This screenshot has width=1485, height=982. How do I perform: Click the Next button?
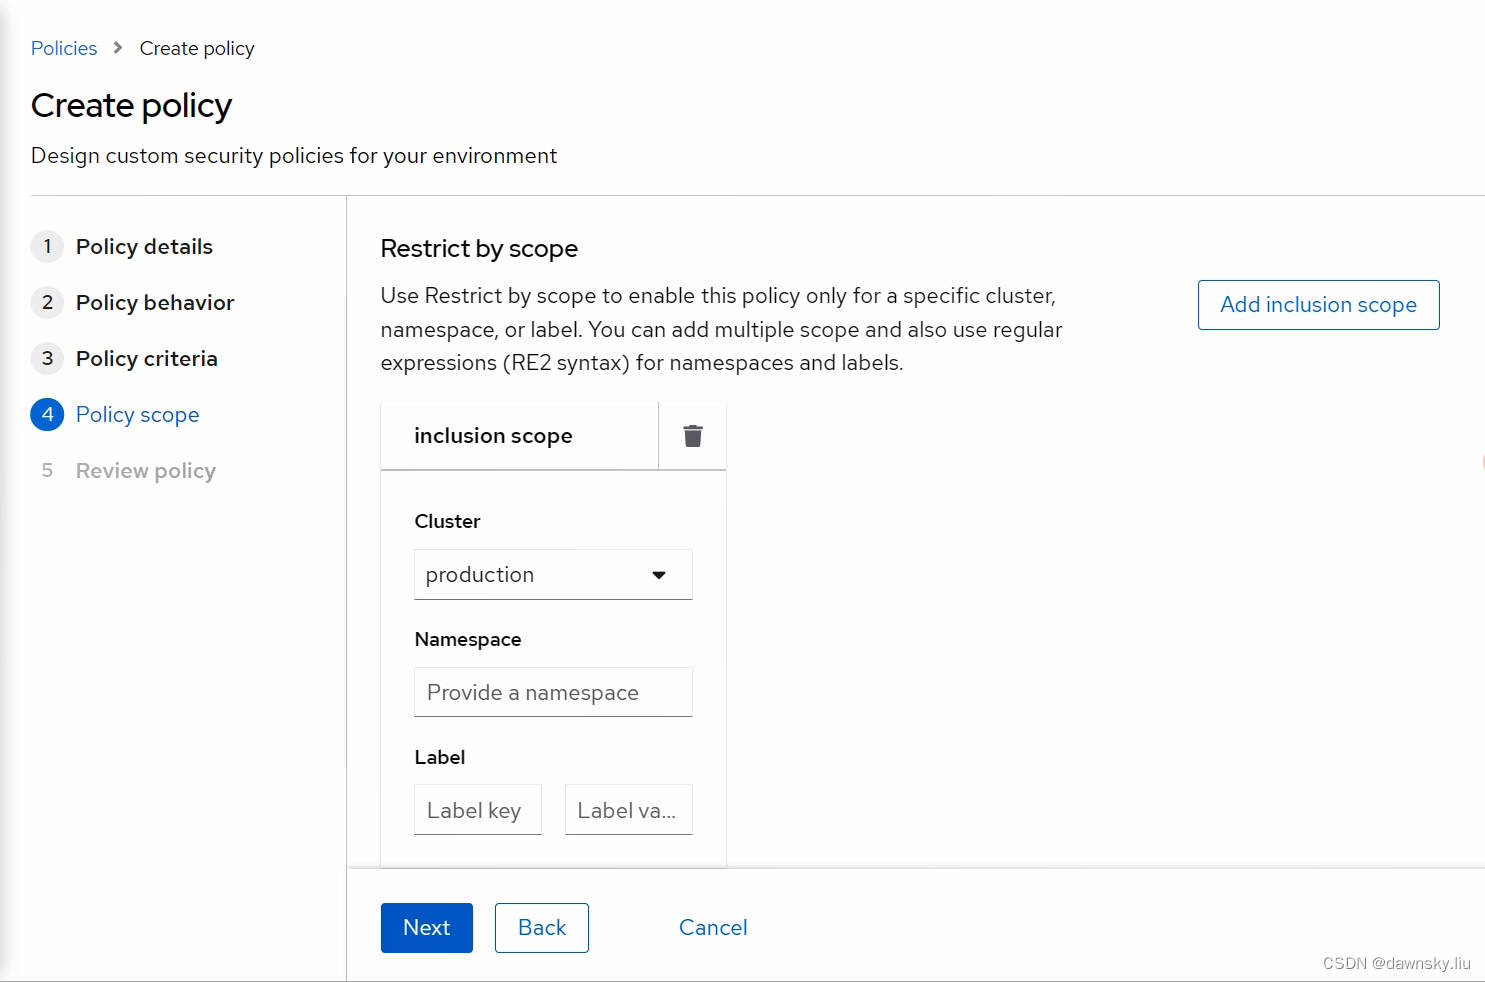pos(427,928)
